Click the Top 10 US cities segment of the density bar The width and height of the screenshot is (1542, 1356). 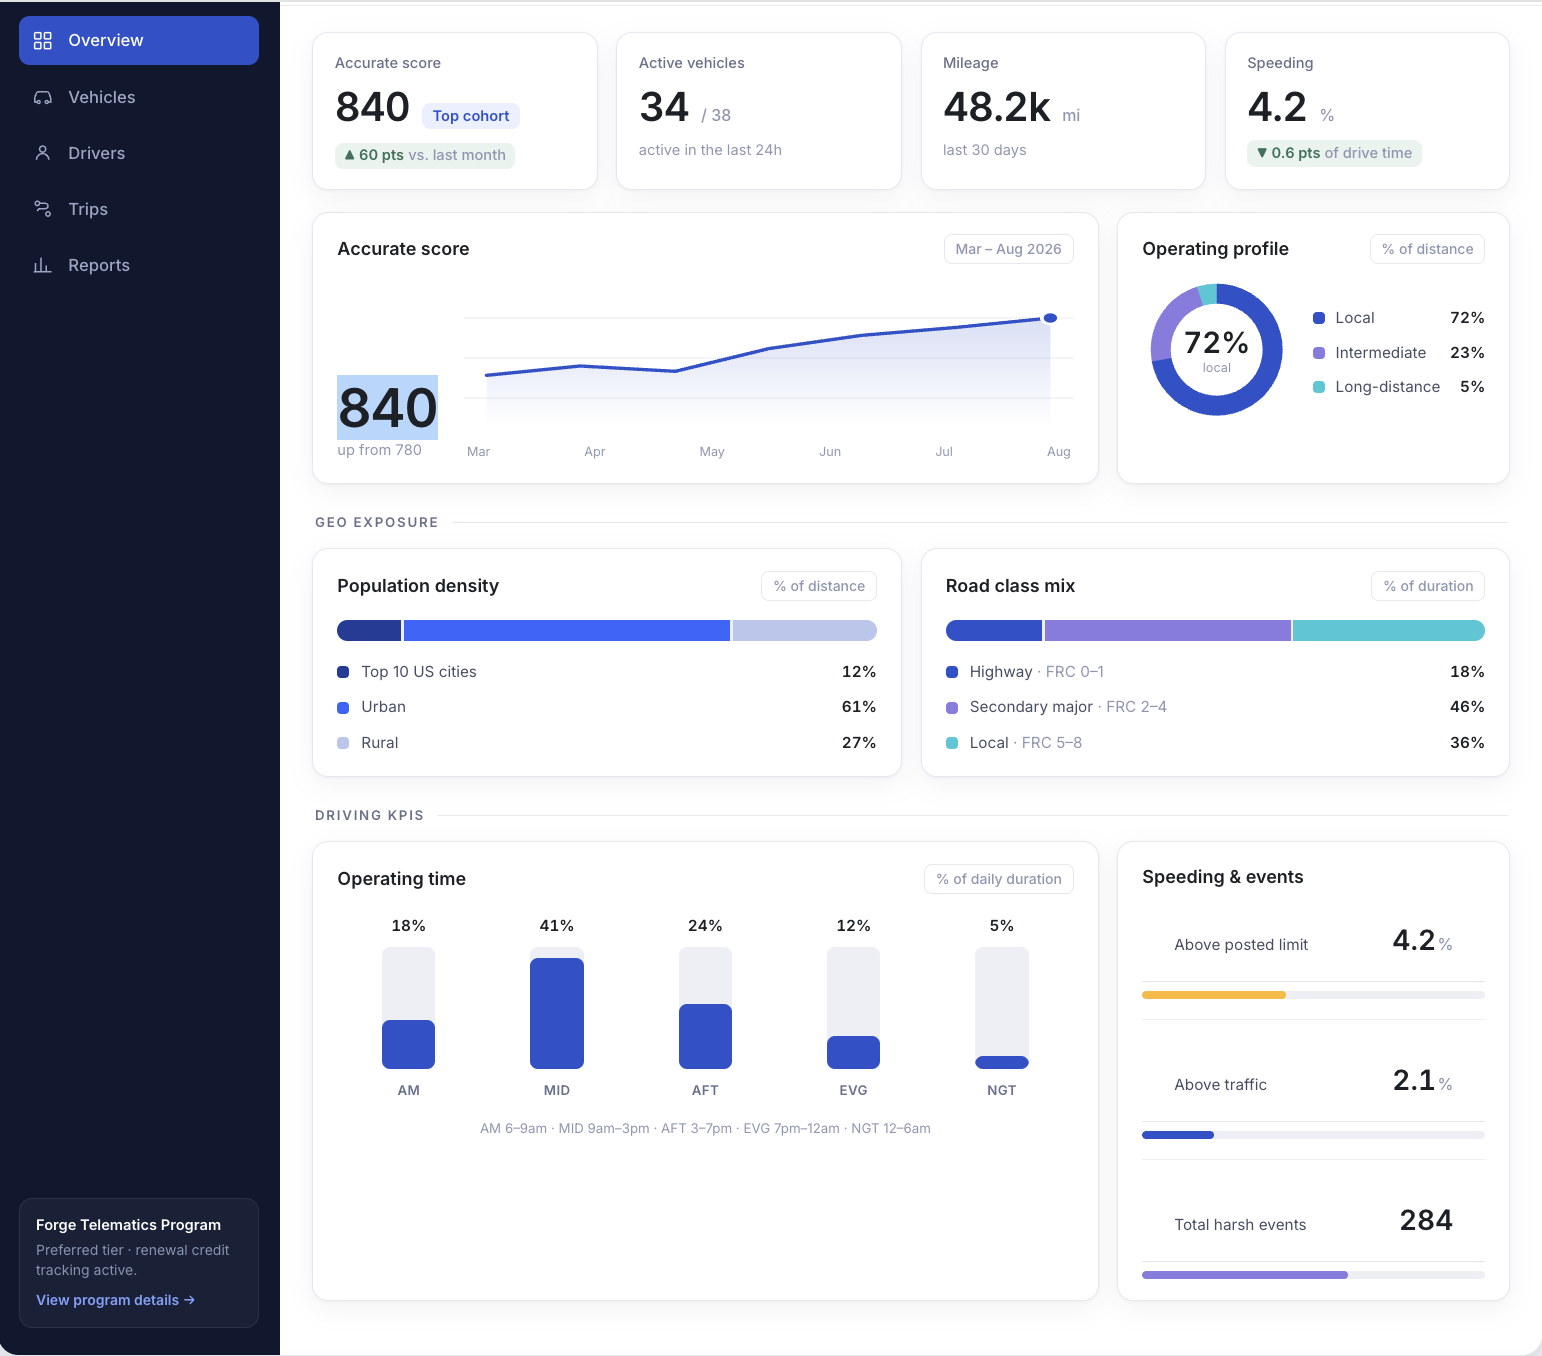369,630
